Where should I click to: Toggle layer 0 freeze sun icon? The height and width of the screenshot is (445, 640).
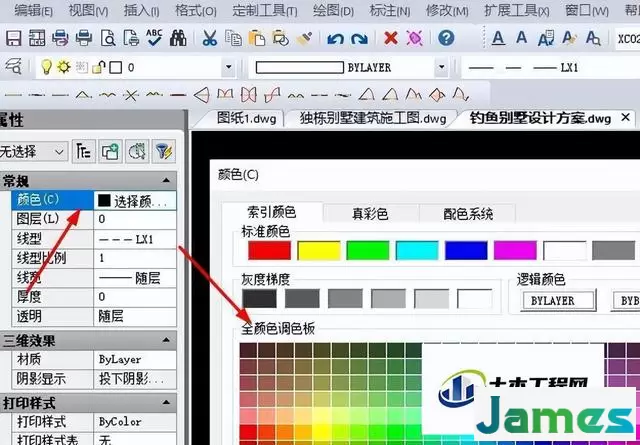(x=64, y=67)
